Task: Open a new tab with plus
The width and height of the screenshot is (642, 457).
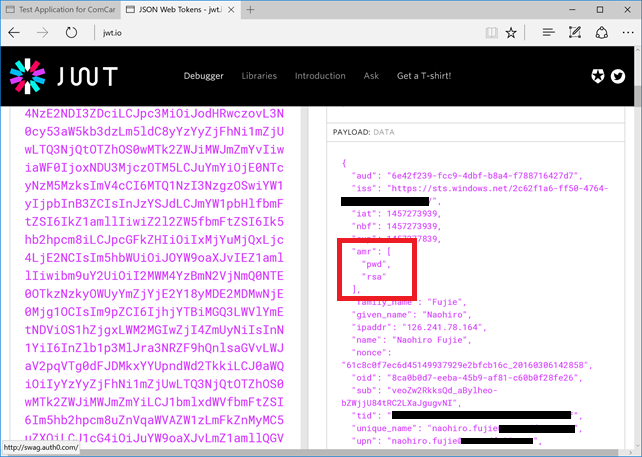Action: [x=250, y=10]
